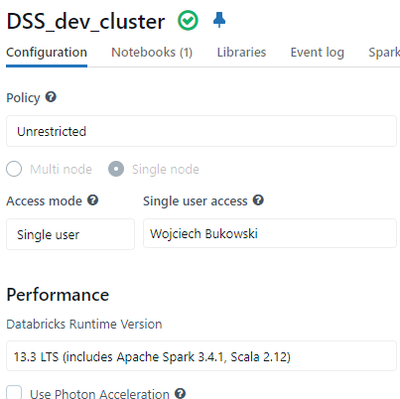The image size is (400, 399).
Task: Show help for Use Photon Acceleration
Action: [180, 393]
